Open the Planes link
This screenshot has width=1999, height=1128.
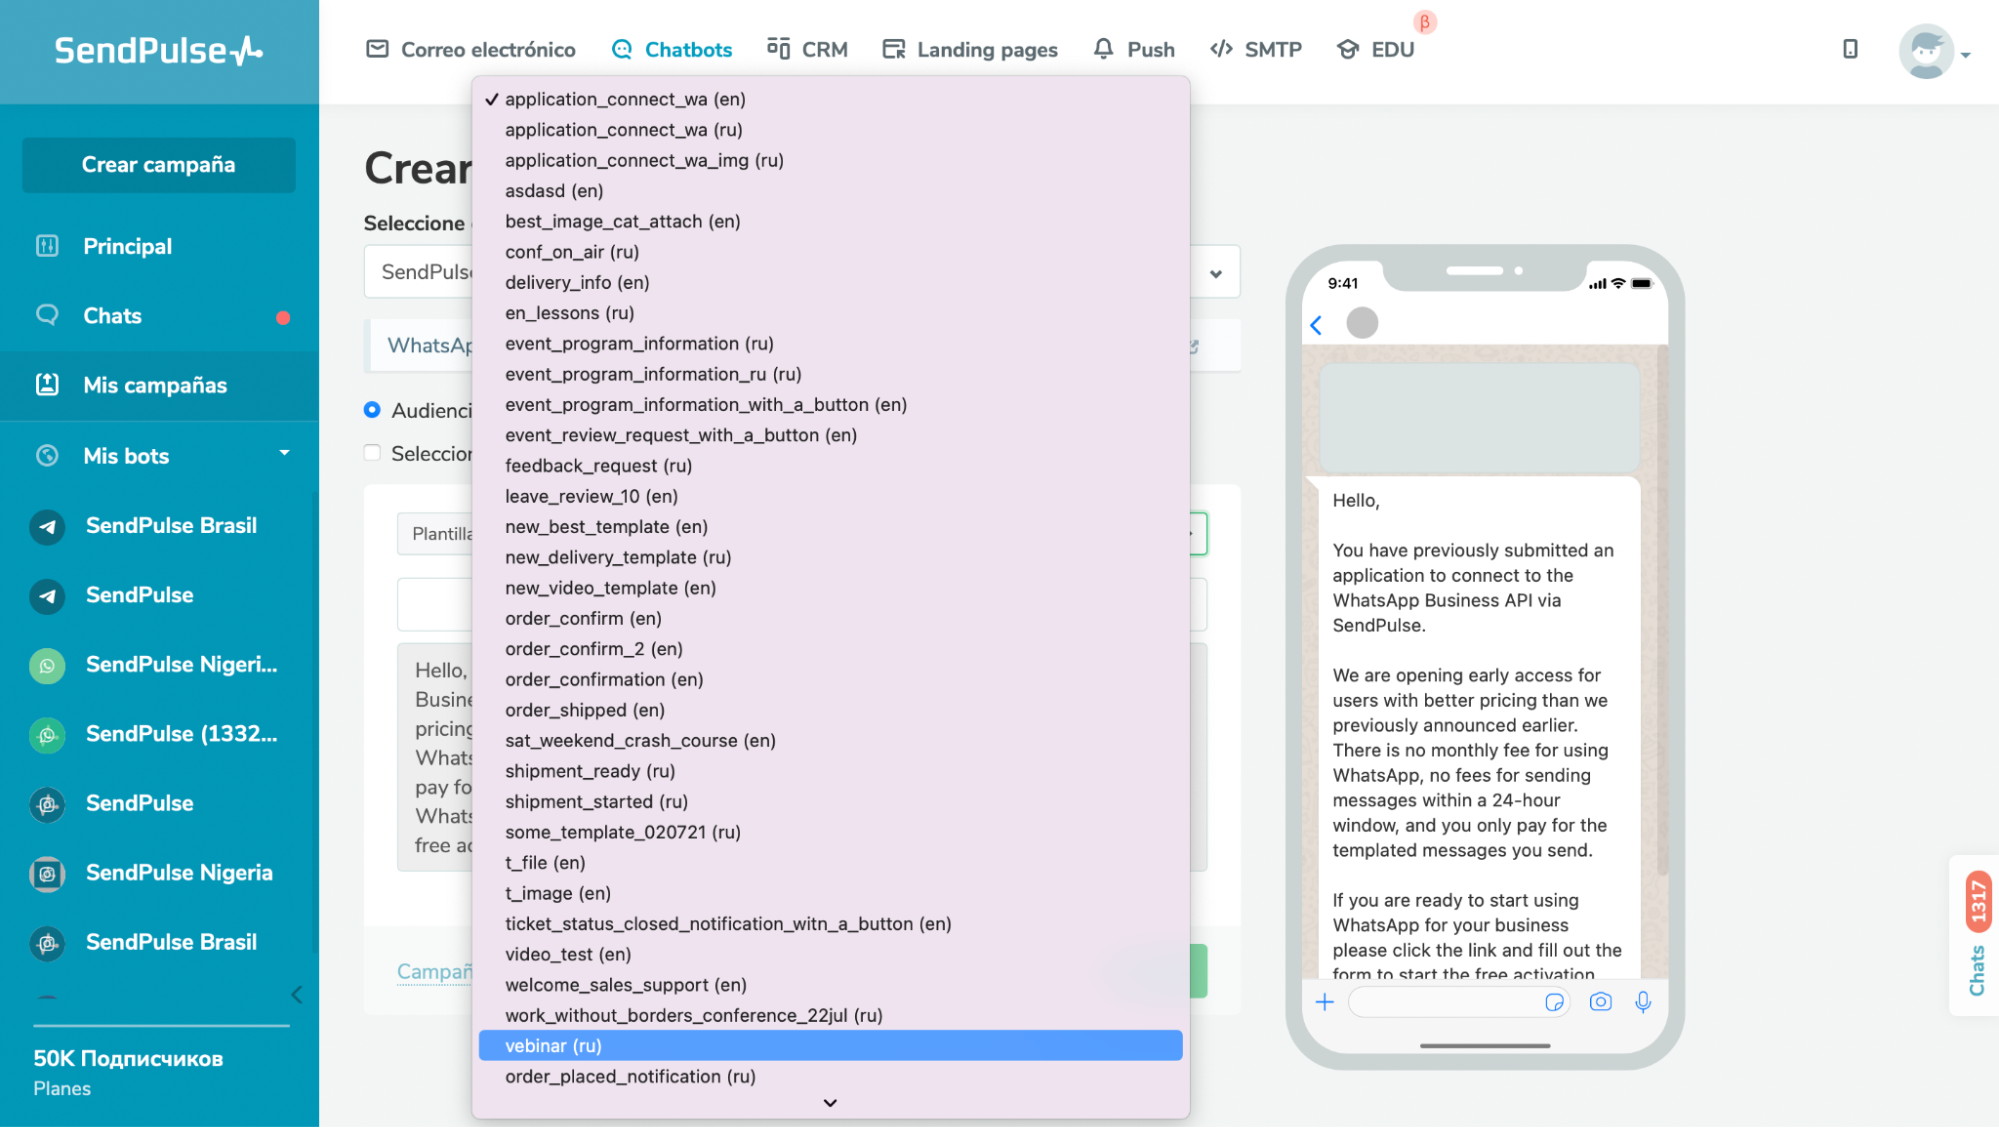tap(62, 1089)
